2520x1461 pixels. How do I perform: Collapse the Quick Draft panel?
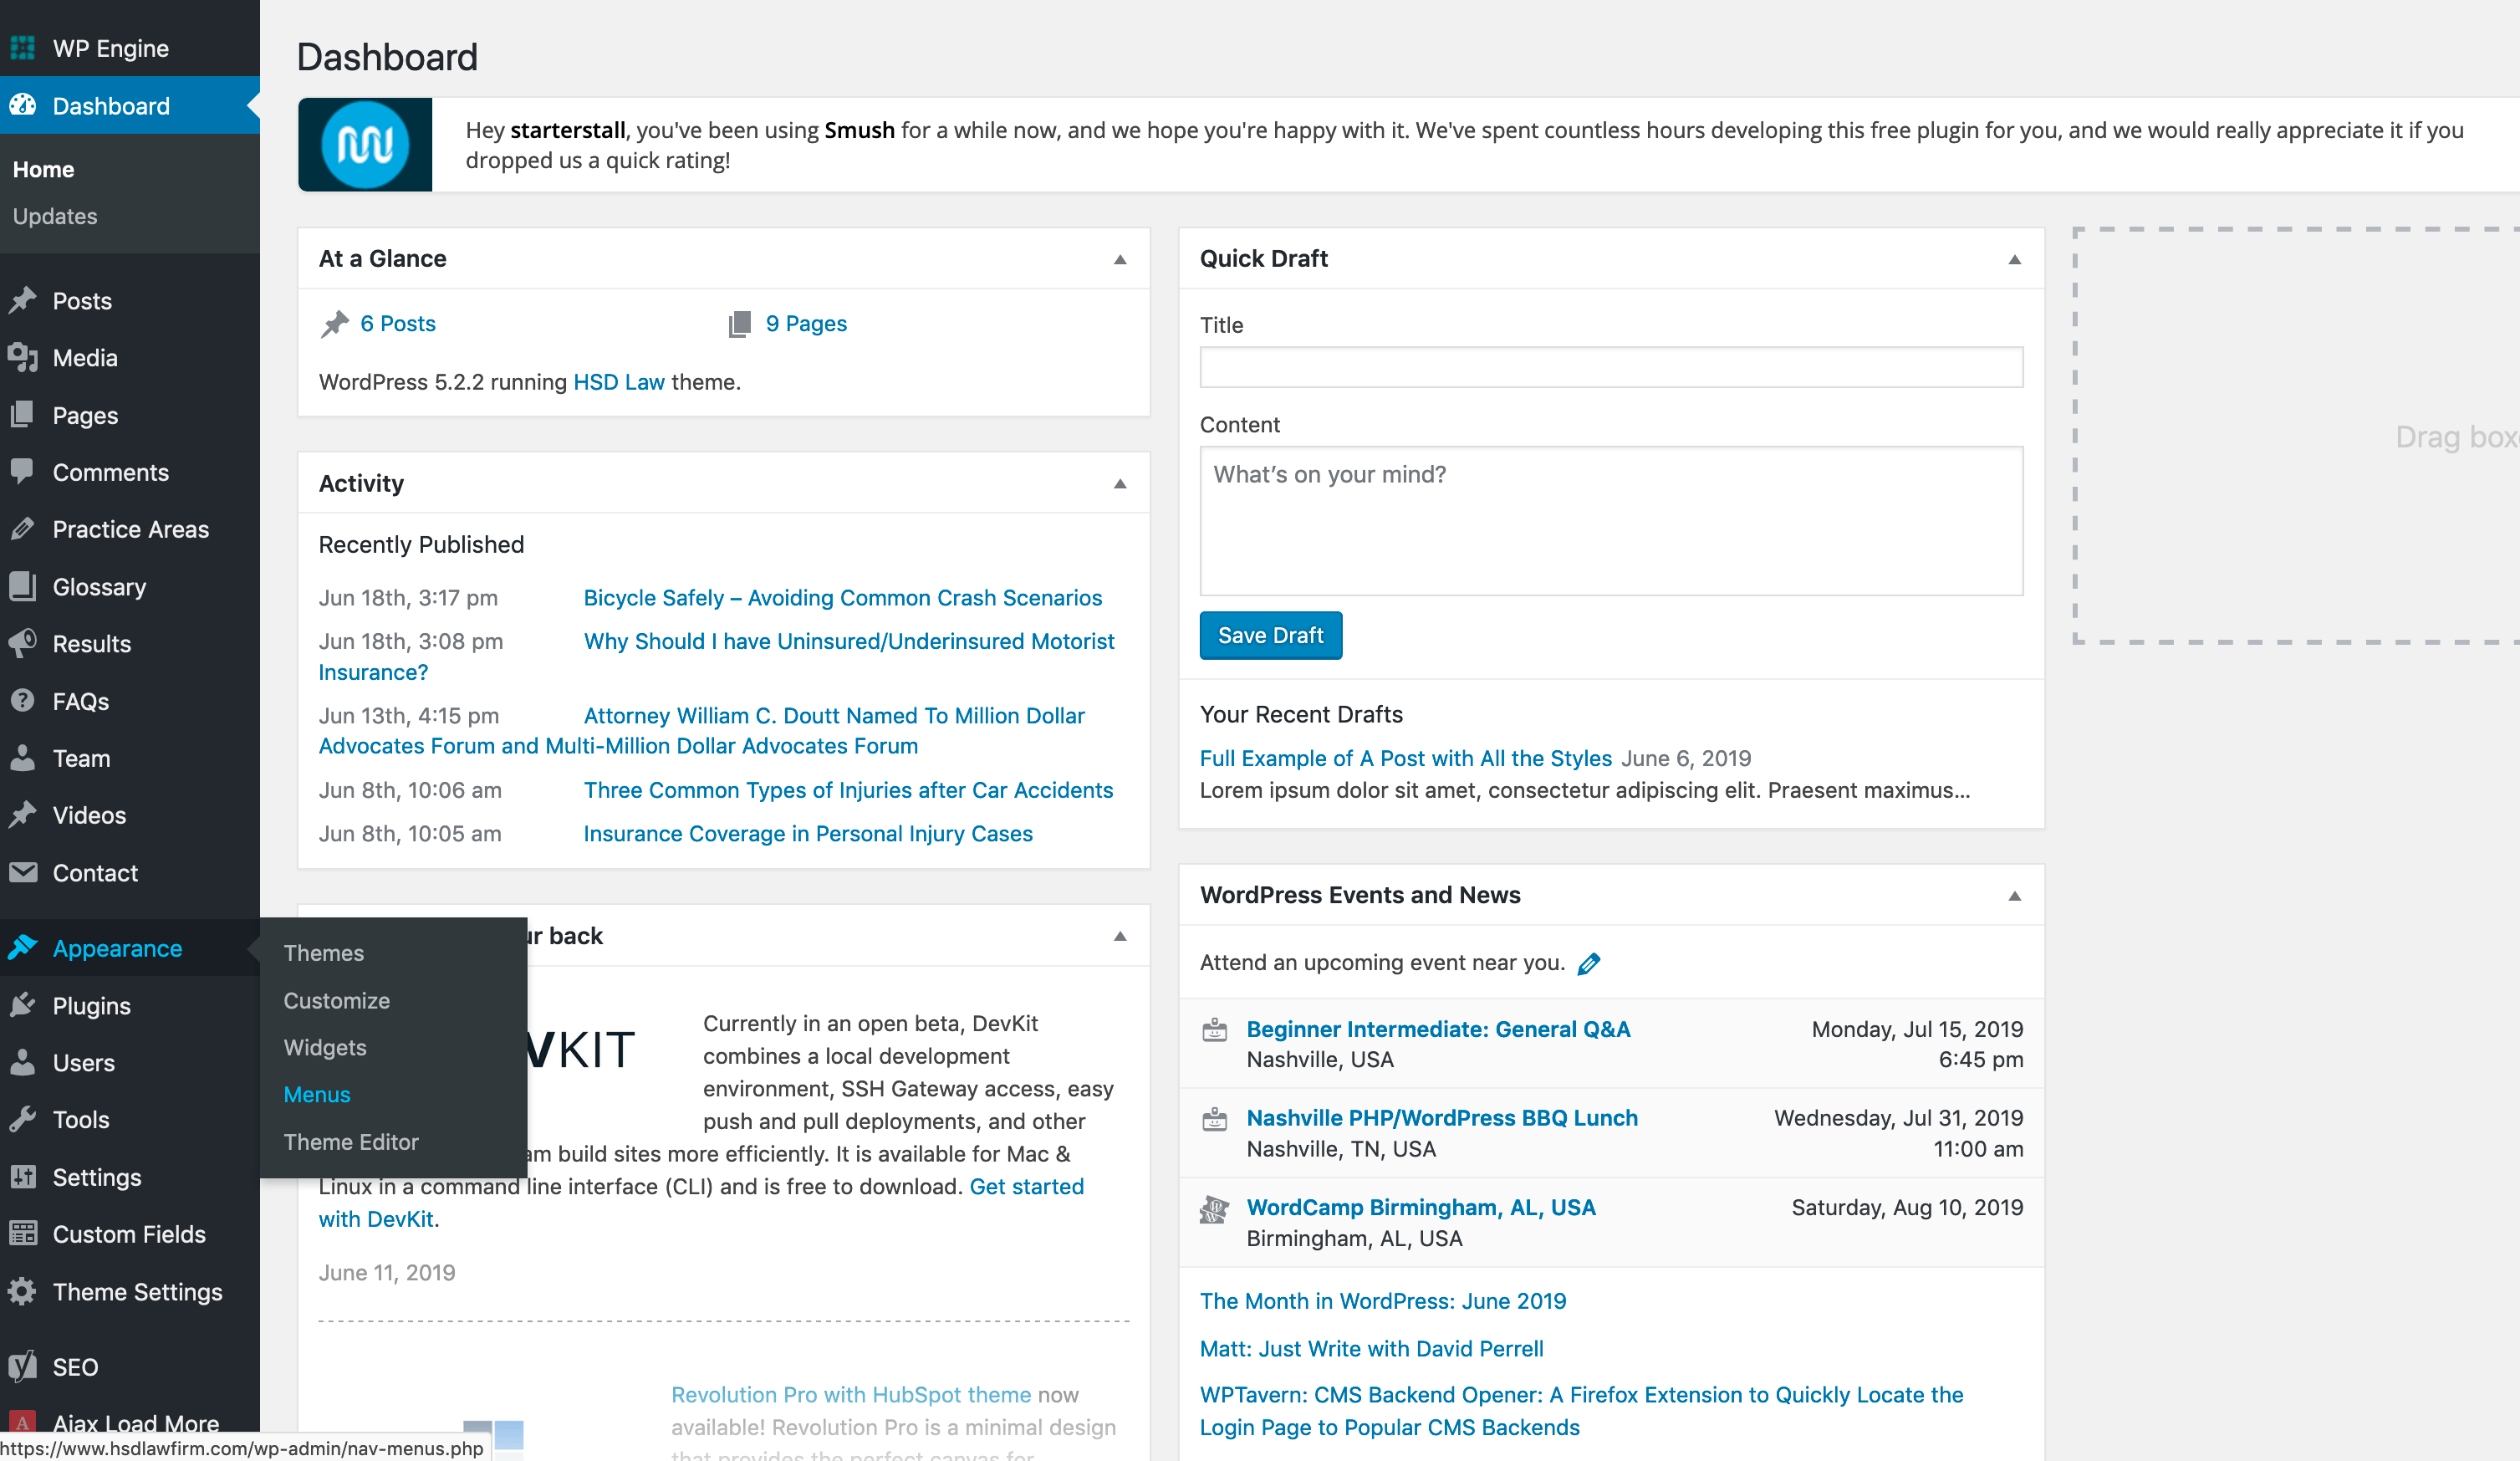click(x=2015, y=260)
